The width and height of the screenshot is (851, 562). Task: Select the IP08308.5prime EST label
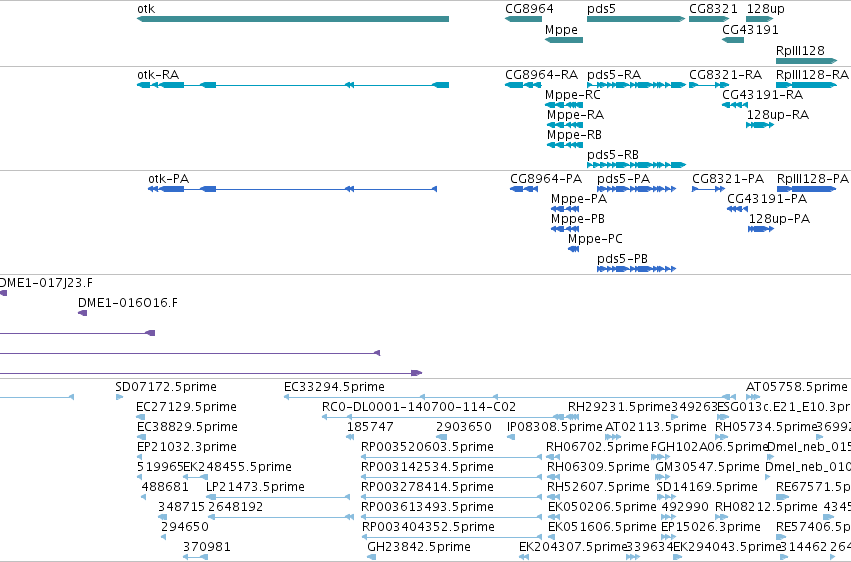[x=555, y=427]
